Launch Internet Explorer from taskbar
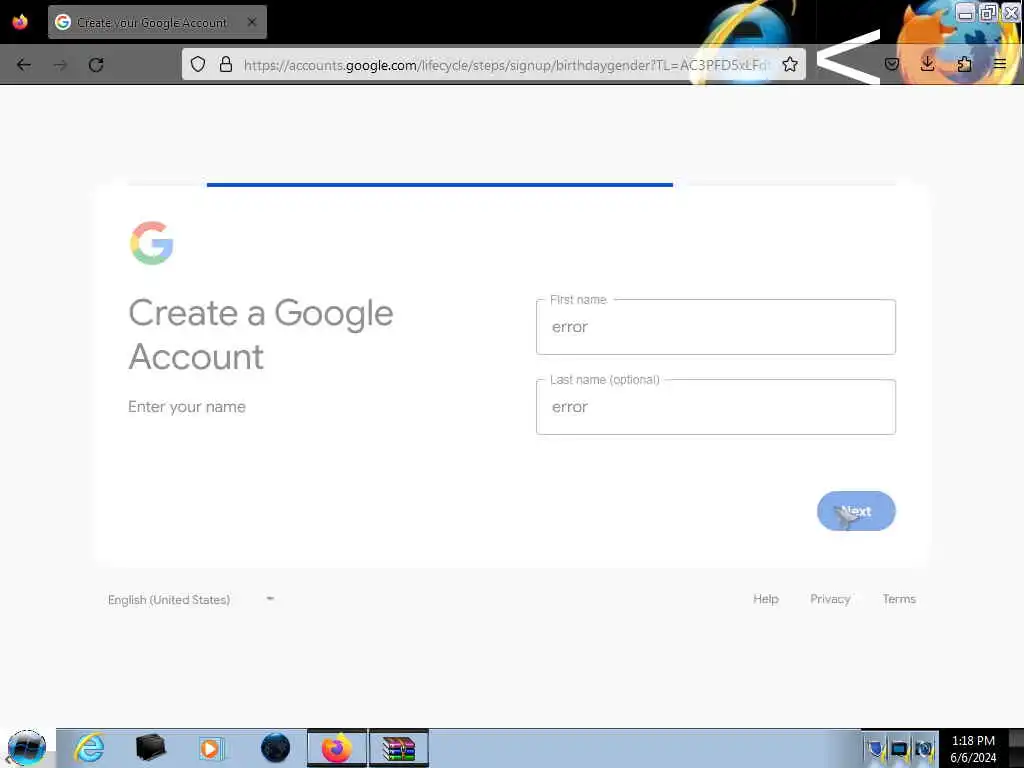 (89, 748)
